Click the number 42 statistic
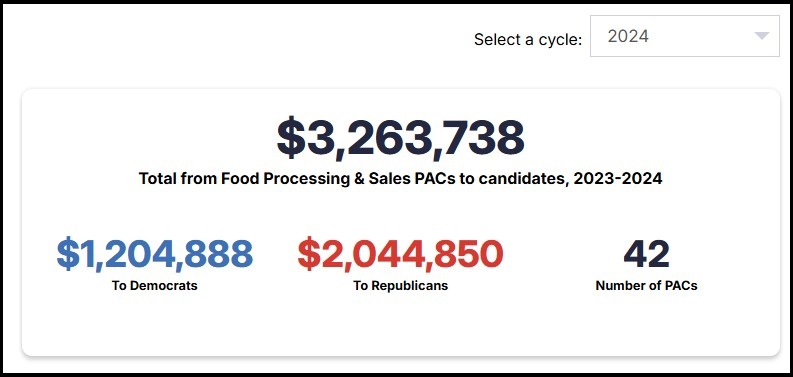Viewport: 793px width, 377px height. [646, 254]
